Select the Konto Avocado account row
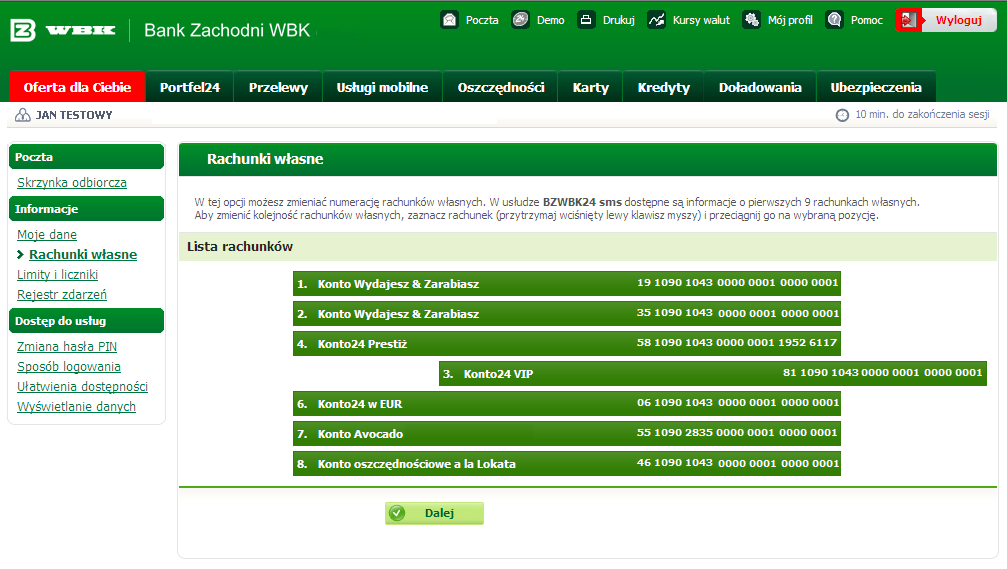This screenshot has width=1007, height=569. click(x=566, y=433)
